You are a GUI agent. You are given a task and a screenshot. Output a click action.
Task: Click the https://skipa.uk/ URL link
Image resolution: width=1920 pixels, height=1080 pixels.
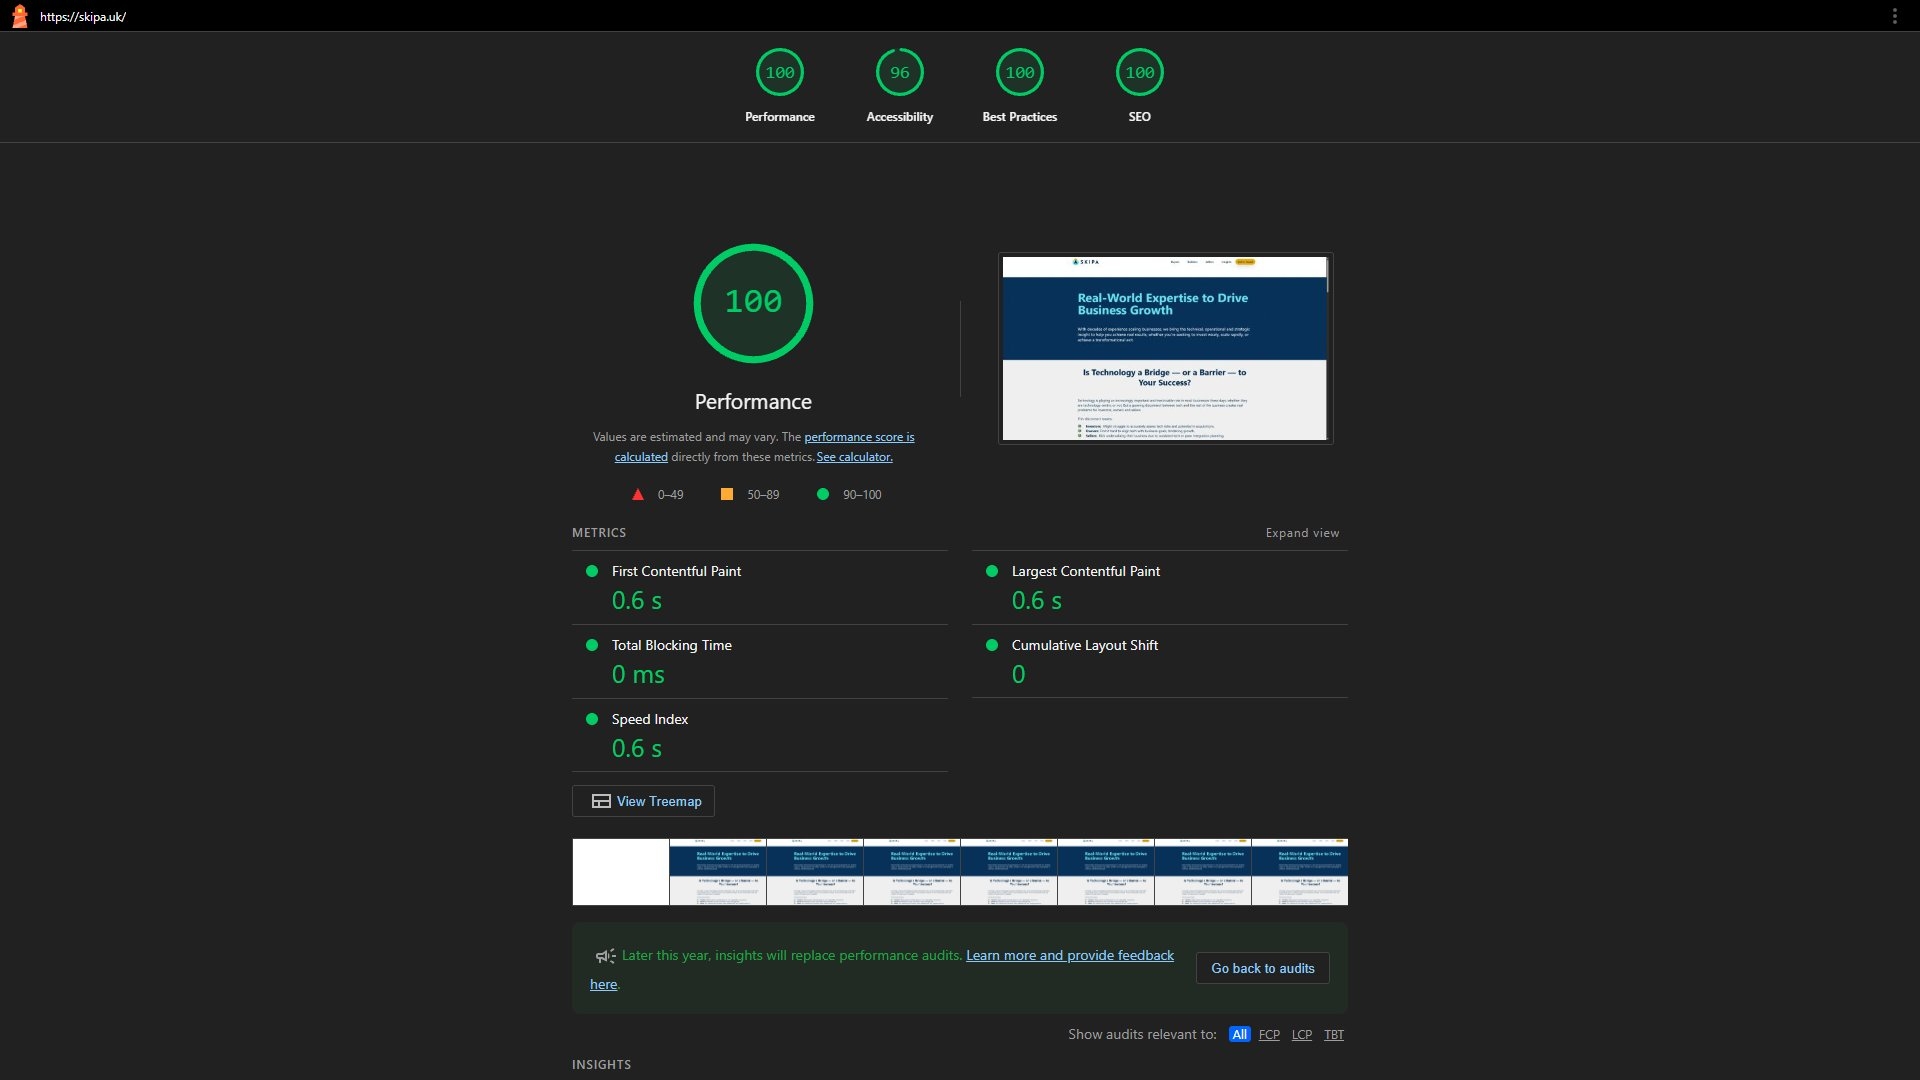point(83,17)
